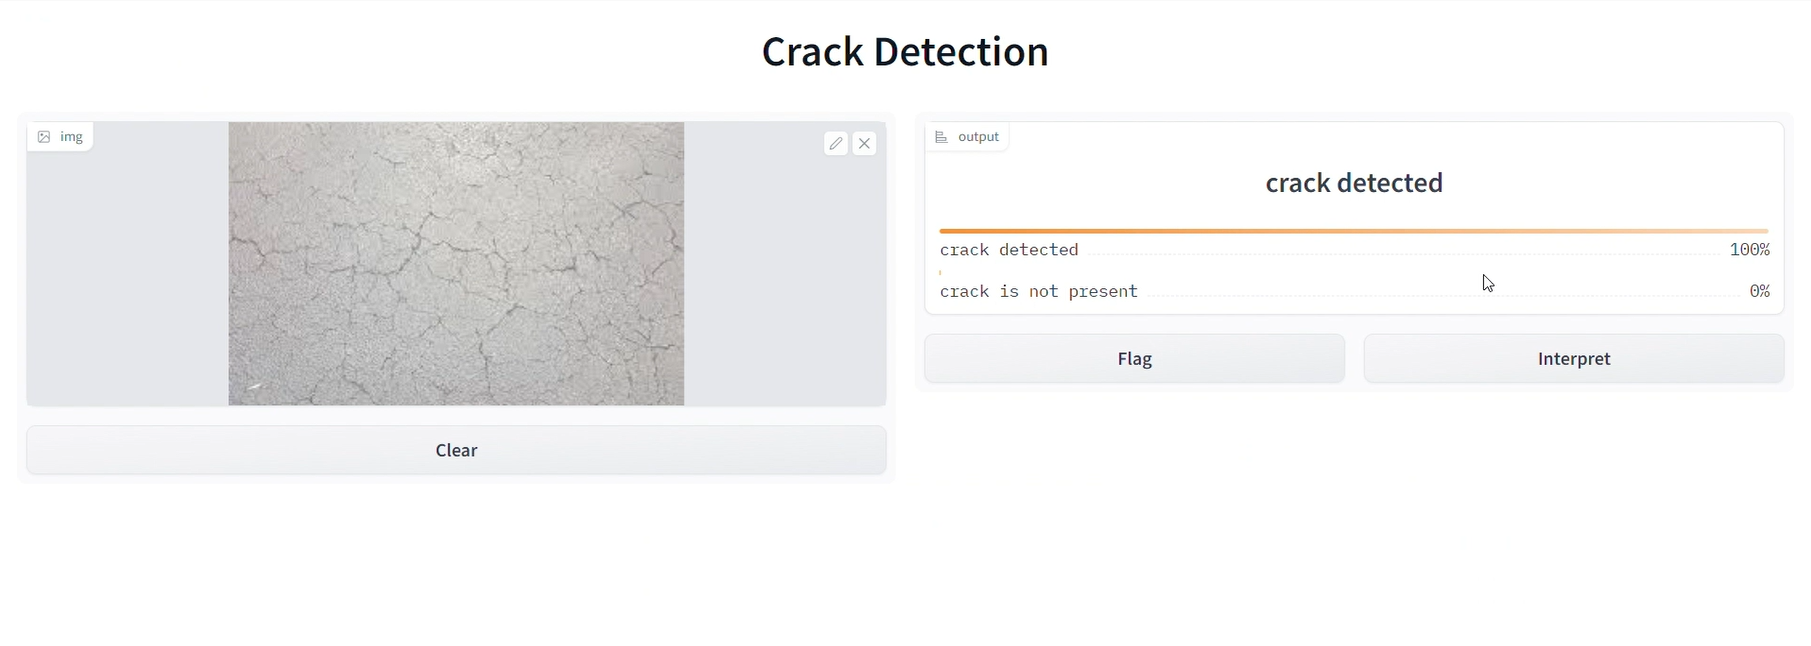Click the chart icon beside the "output" label
The image size is (1811, 646).
coord(940,136)
